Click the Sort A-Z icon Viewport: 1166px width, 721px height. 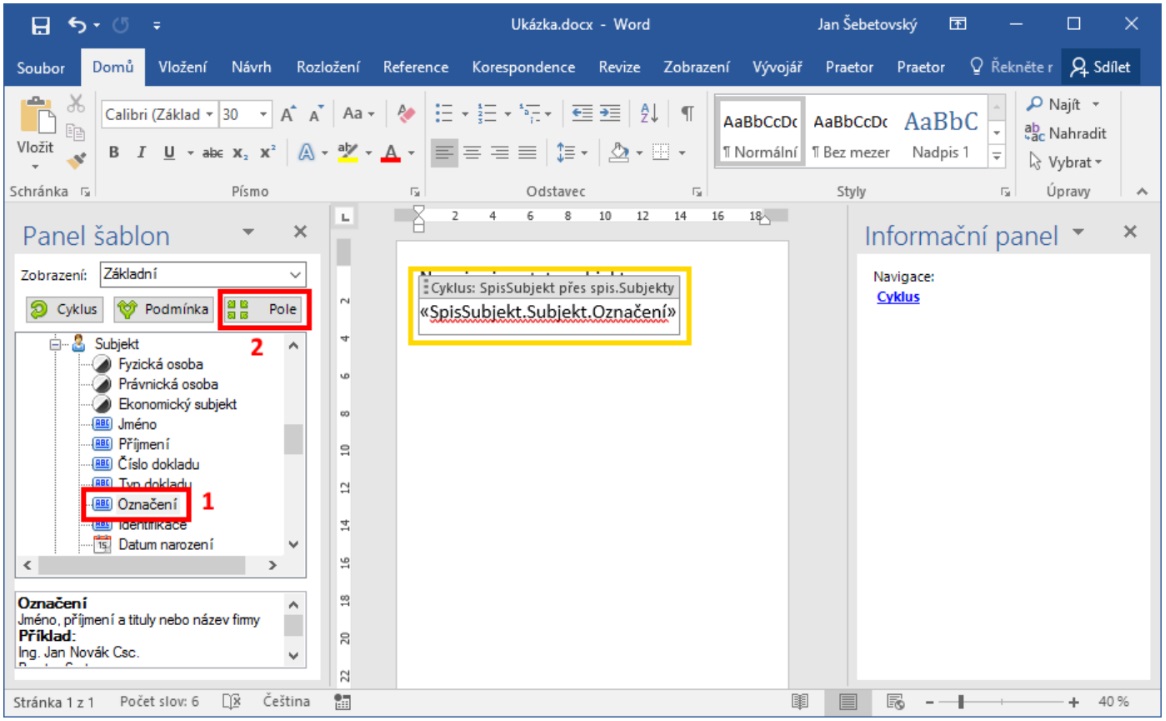point(649,114)
